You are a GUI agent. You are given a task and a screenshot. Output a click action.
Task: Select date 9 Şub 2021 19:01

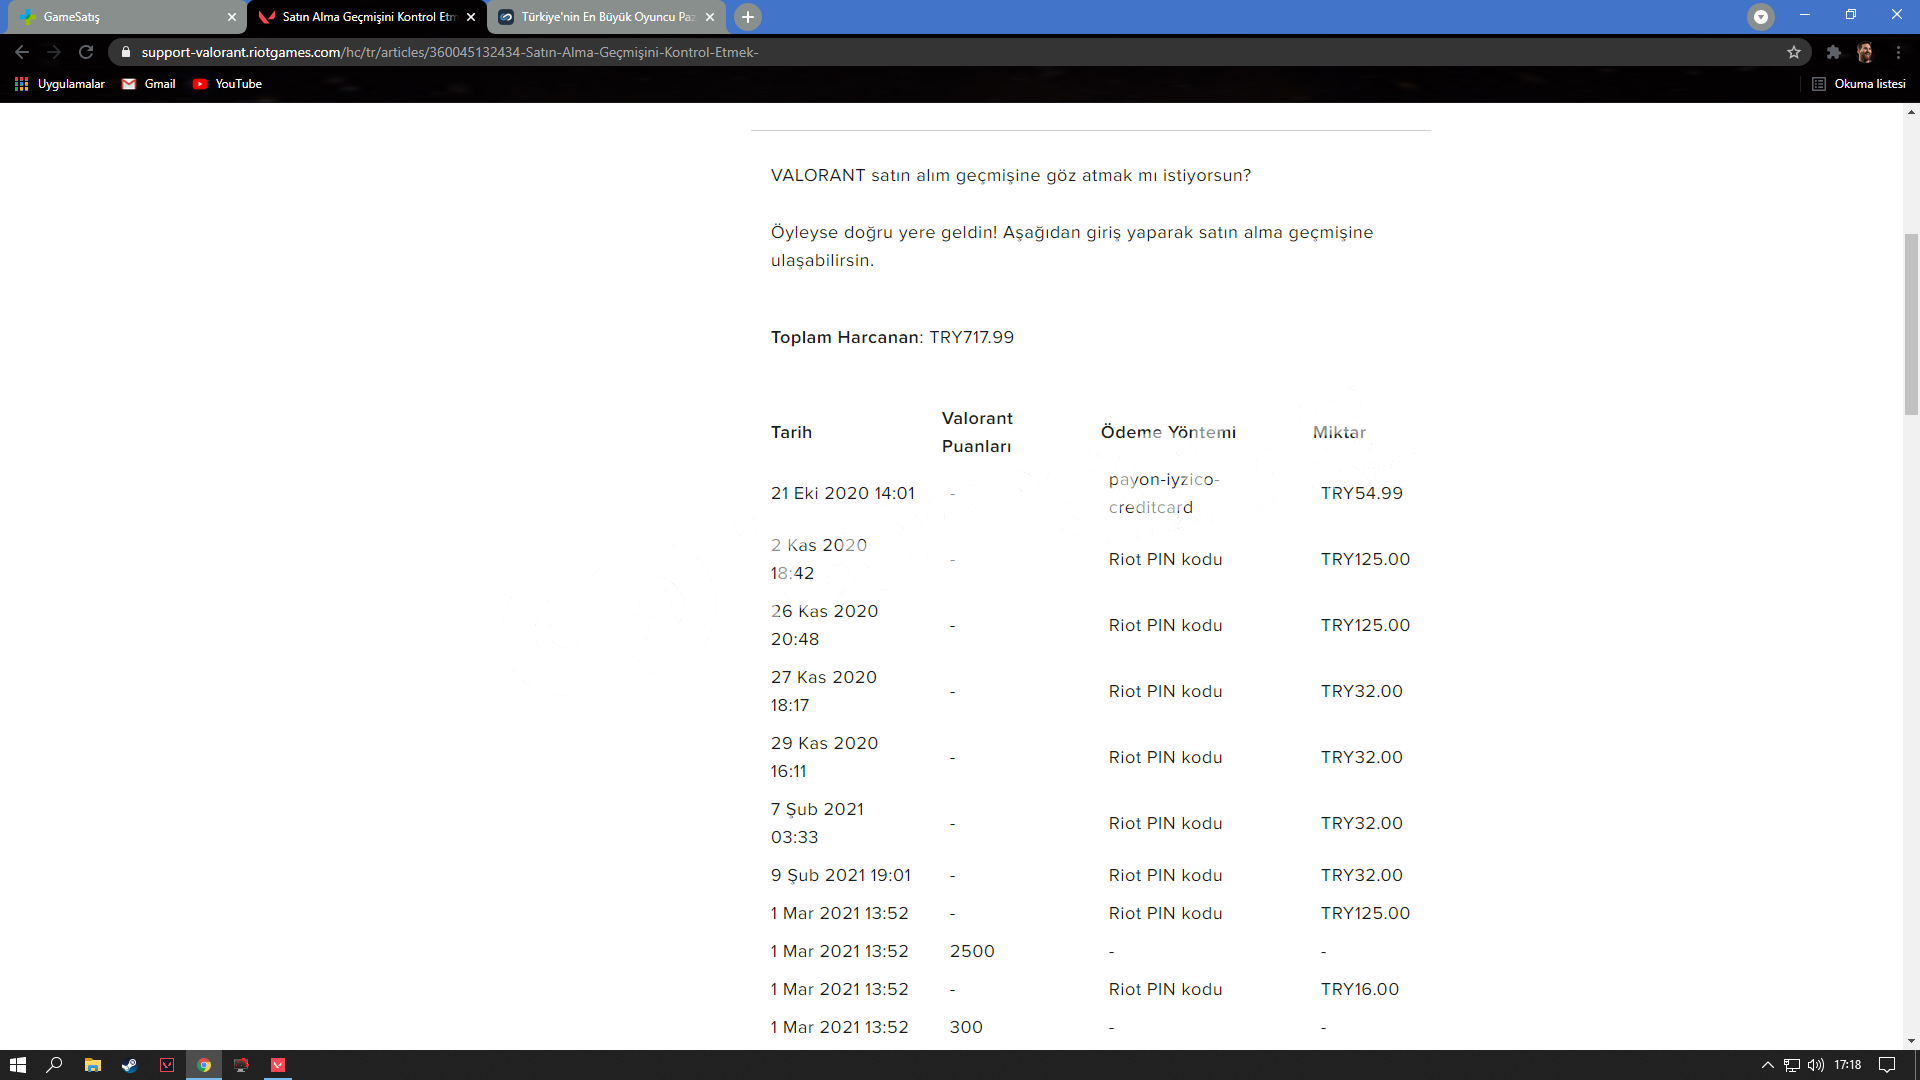[x=840, y=875]
